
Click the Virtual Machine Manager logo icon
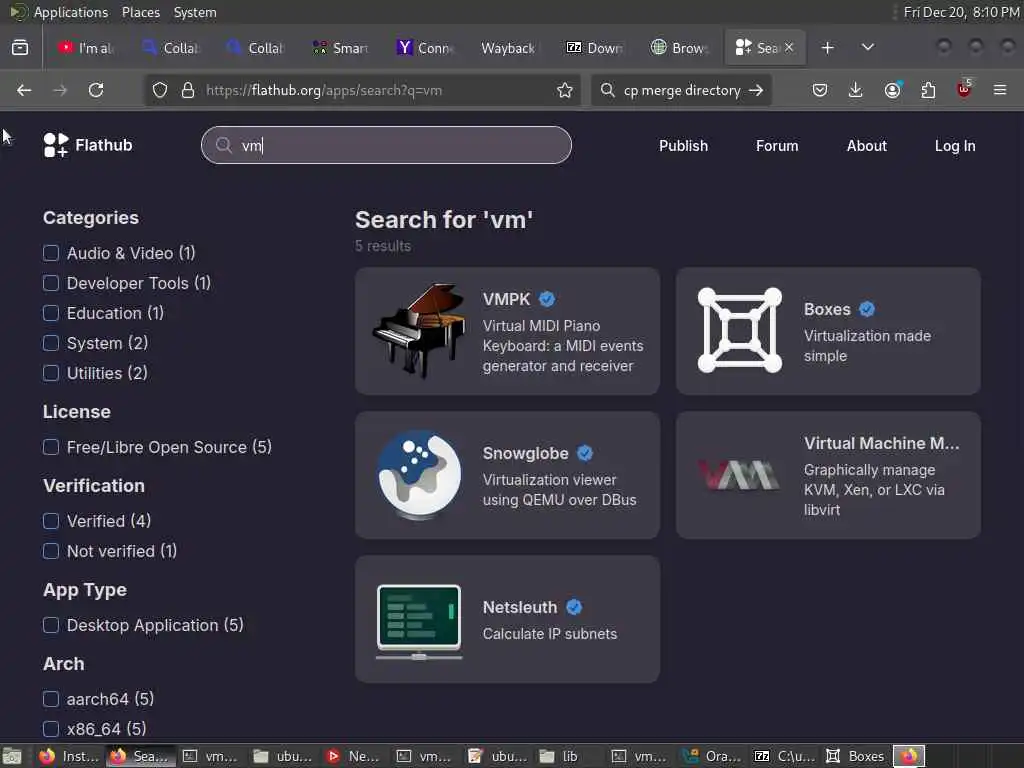739,475
